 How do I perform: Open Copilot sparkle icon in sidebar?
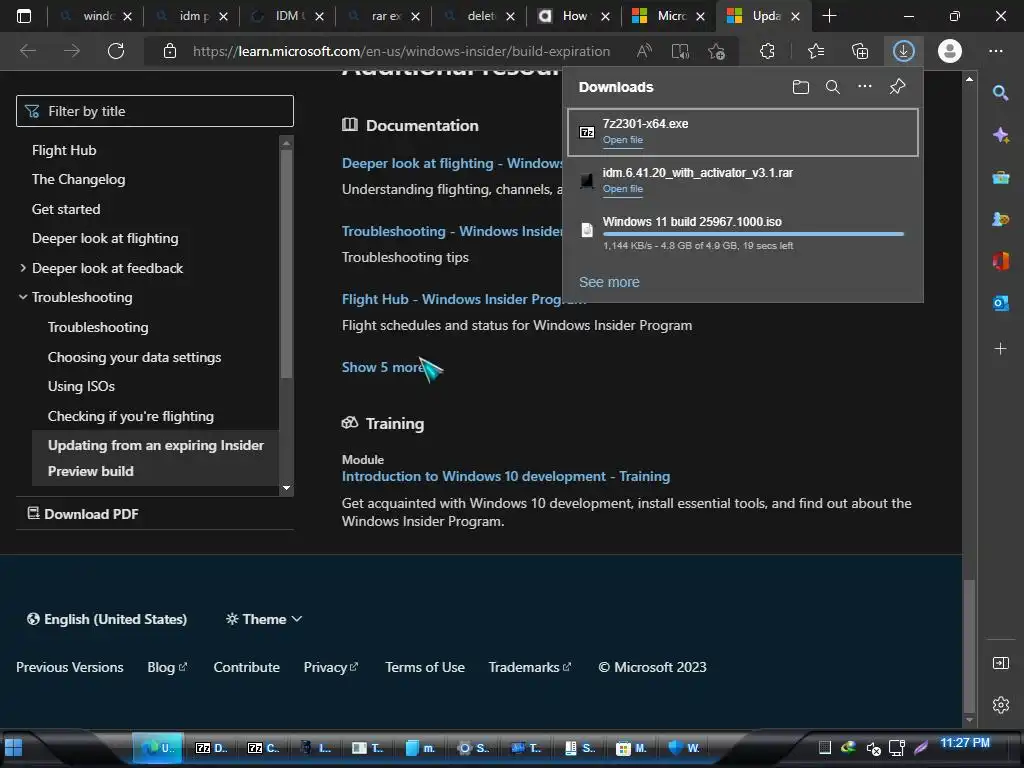1000,135
